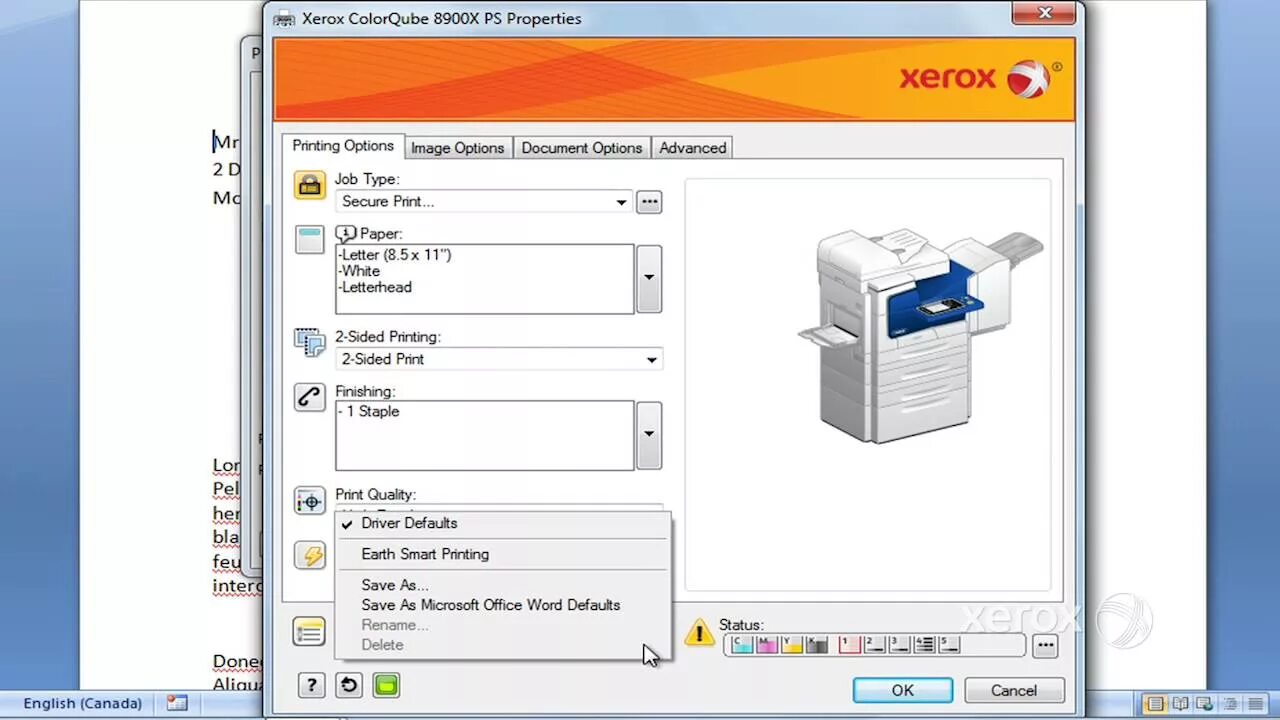Click the reset defaults arrow icon
This screenshot has height=720, width=1280.
pos(348,685)
